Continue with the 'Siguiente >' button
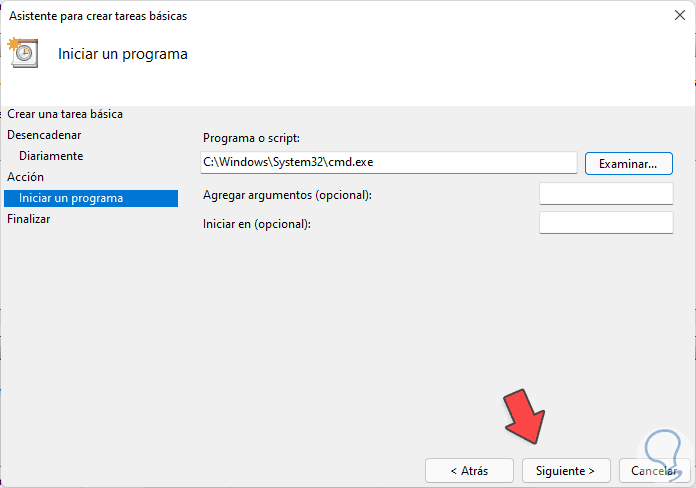Viewport: 696px width, 488px height. tap(566, 470)
